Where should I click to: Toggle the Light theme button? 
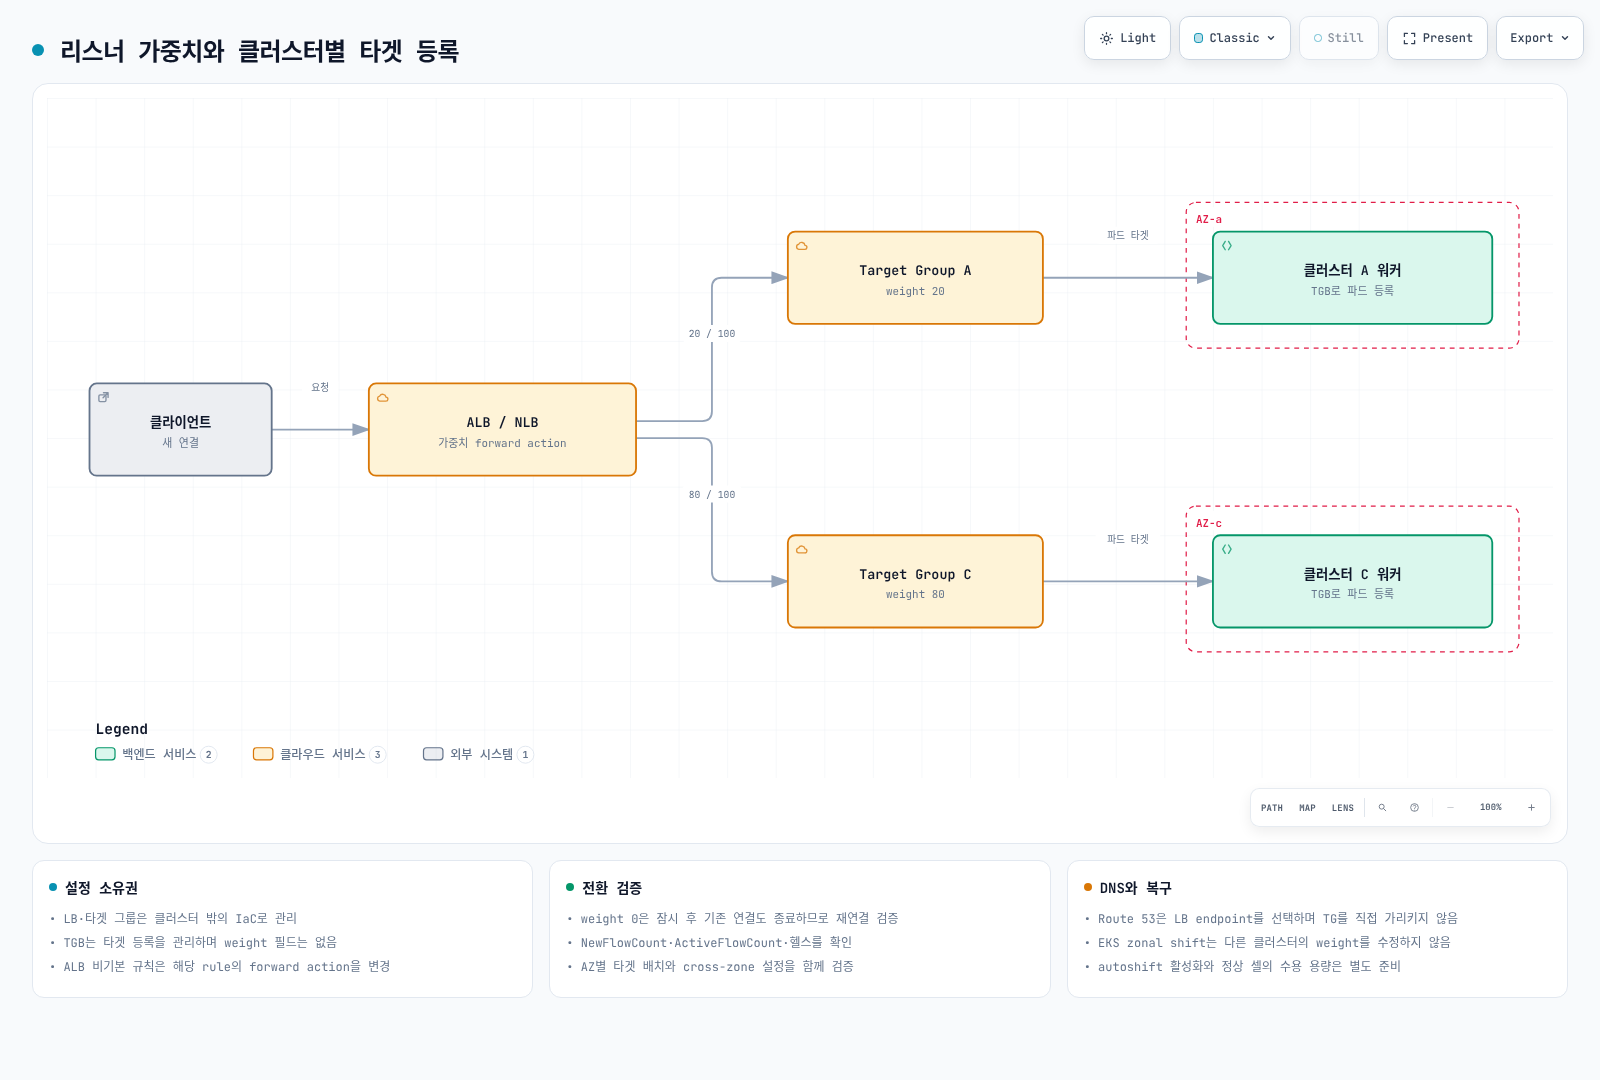coord(1127,38)
